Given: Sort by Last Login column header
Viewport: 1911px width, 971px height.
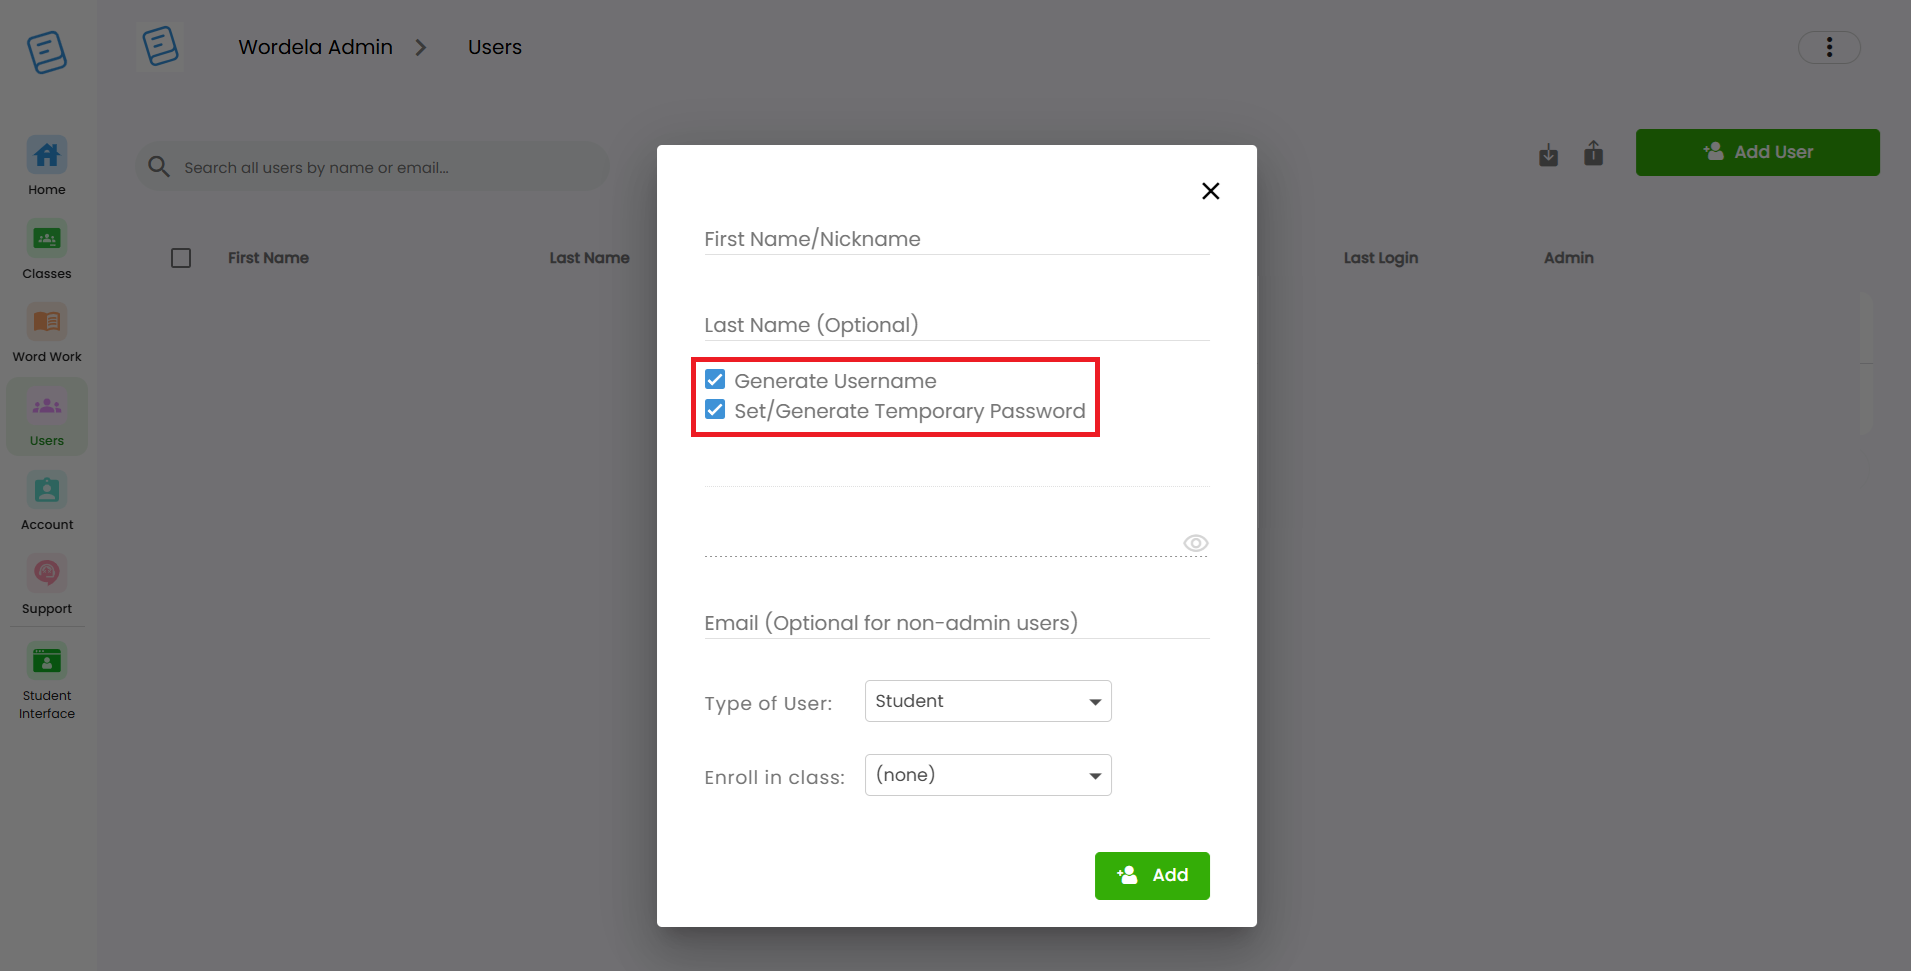Looking at the screenshot, I should click(x=1381, y=258).
